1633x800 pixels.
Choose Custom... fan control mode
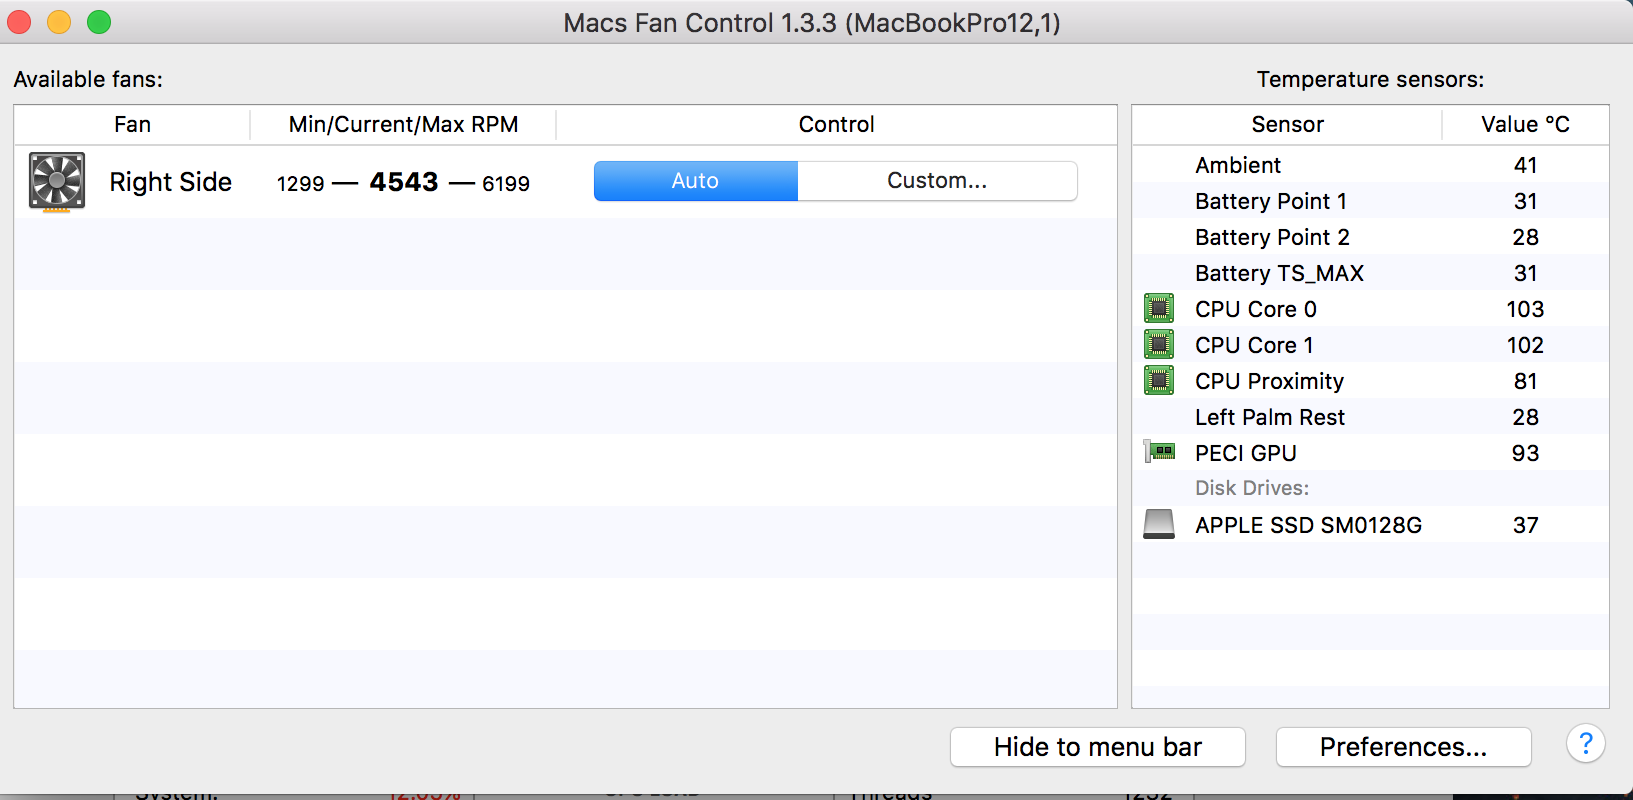(x=937, y=181)
